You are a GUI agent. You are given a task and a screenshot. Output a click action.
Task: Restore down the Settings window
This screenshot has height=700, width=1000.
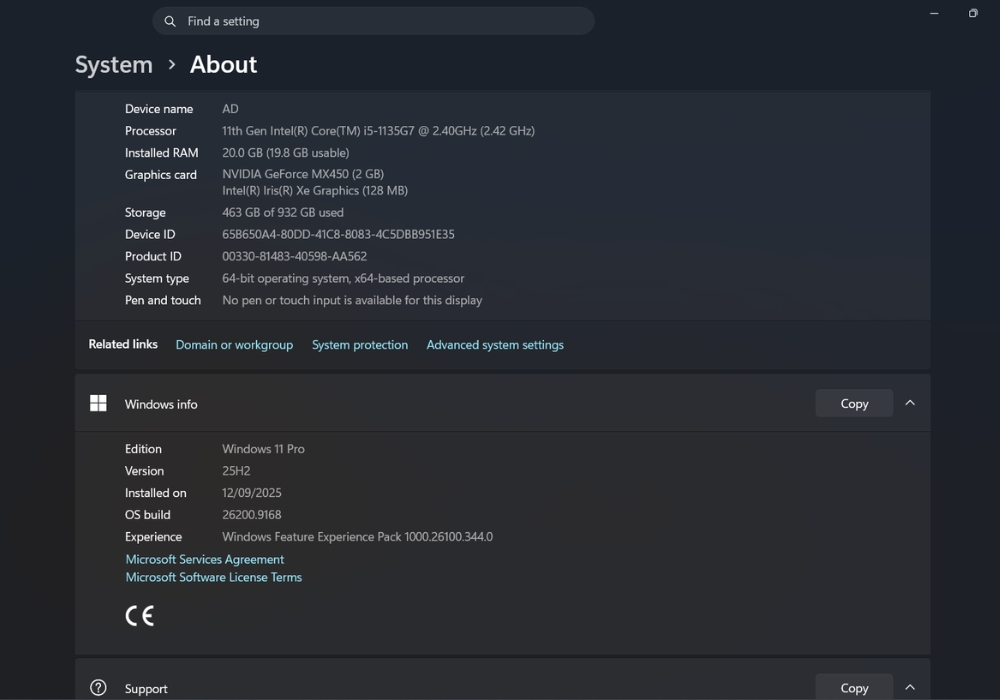973,13
